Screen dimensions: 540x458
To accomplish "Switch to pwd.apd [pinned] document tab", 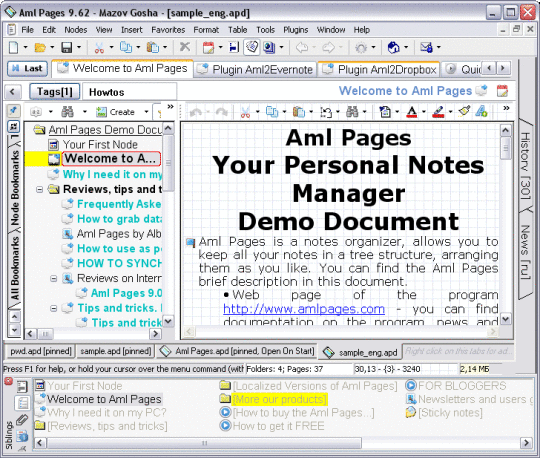I will click(x=41, y=351).
